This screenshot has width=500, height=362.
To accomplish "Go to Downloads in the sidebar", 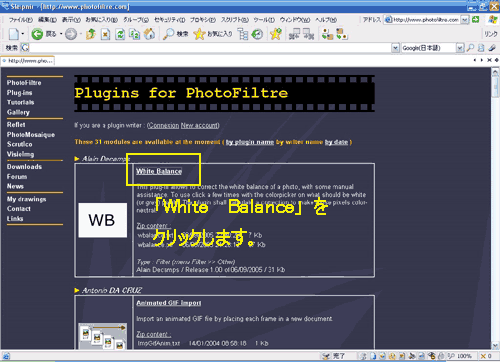I will click(24, 167).
